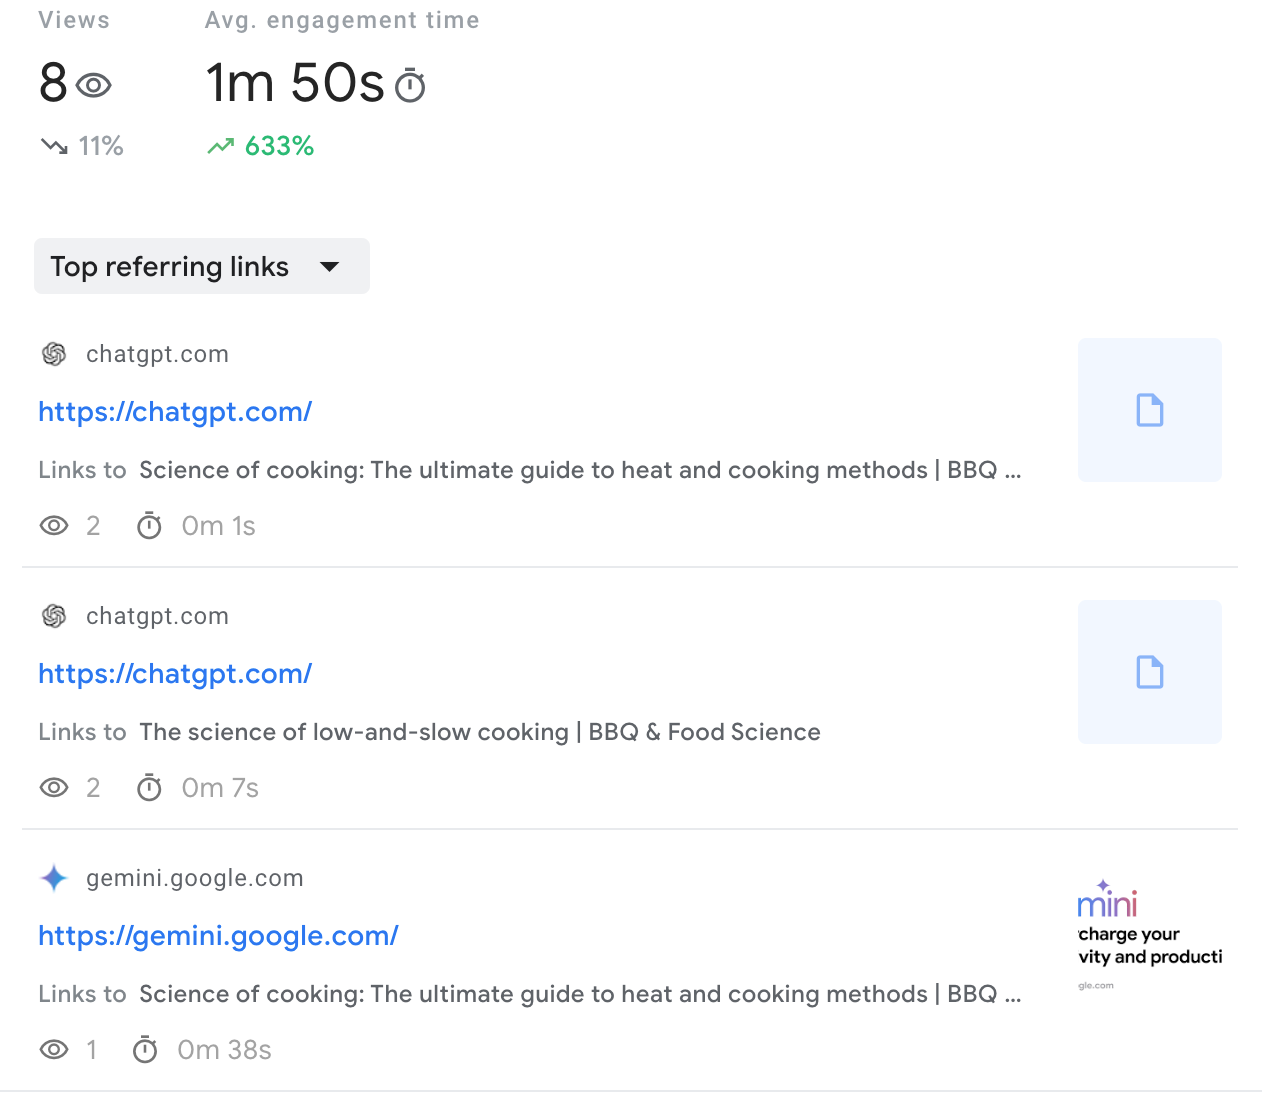Viewport: 1262px width, 1094px height.
Task: Open the Top referring links dropdown
Action: (x=201, y=266)
